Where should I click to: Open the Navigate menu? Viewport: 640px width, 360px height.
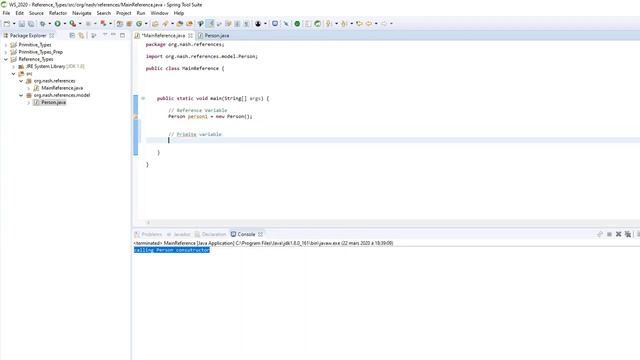coord(82,13)
